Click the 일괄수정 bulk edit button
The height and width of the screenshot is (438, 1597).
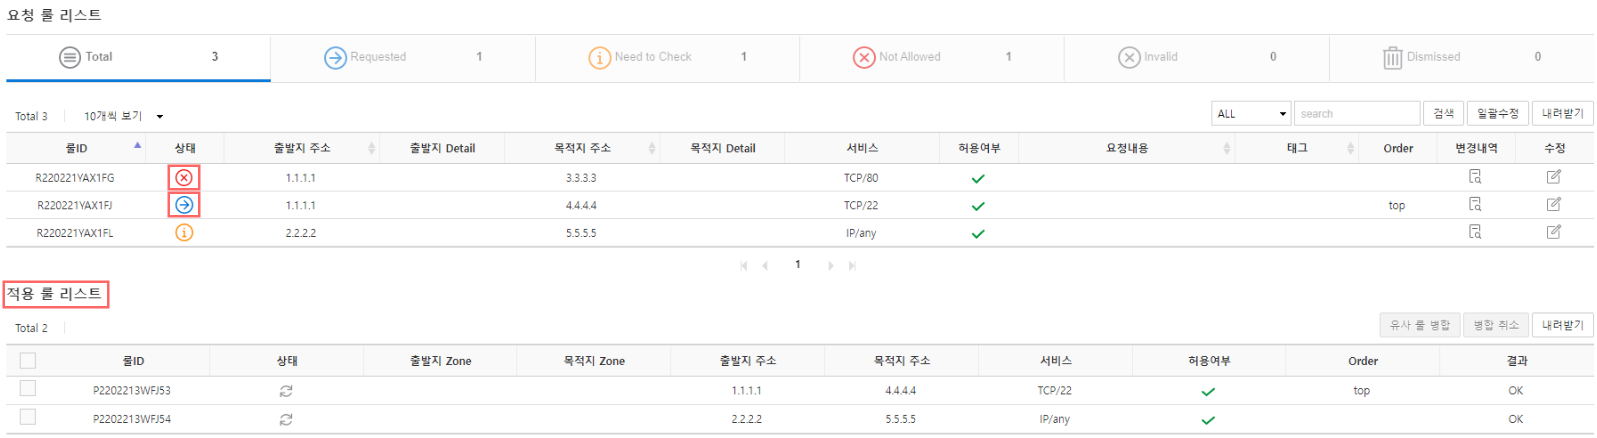click(1498, 114)
